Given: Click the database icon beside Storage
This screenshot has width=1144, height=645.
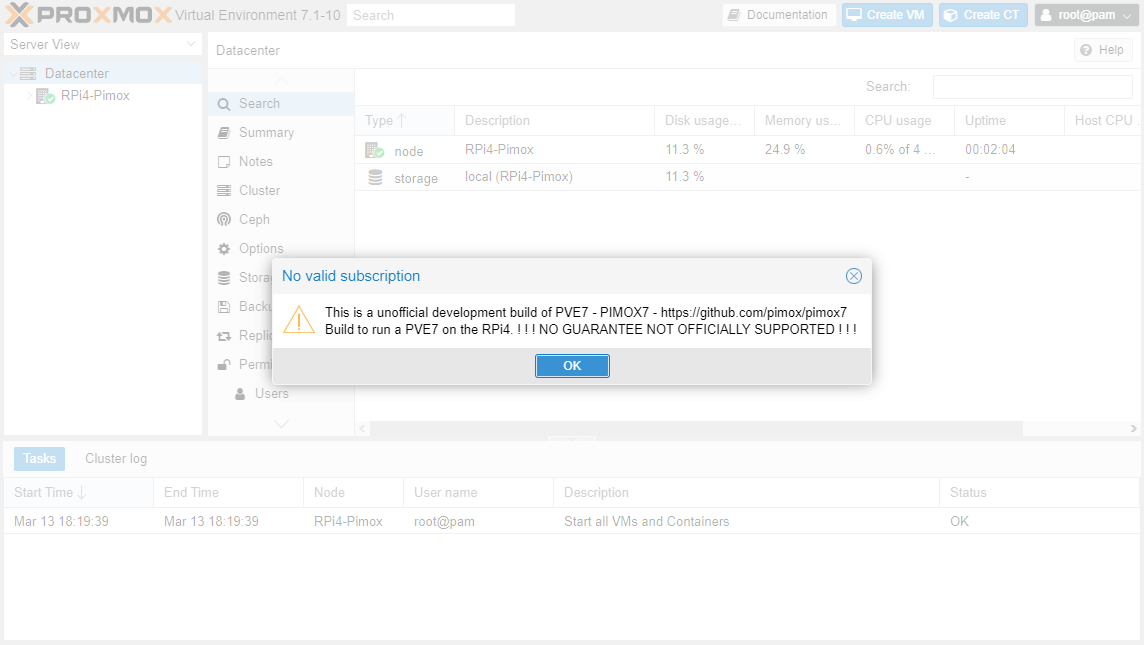Looking at the screenshot, I should 224,277.
